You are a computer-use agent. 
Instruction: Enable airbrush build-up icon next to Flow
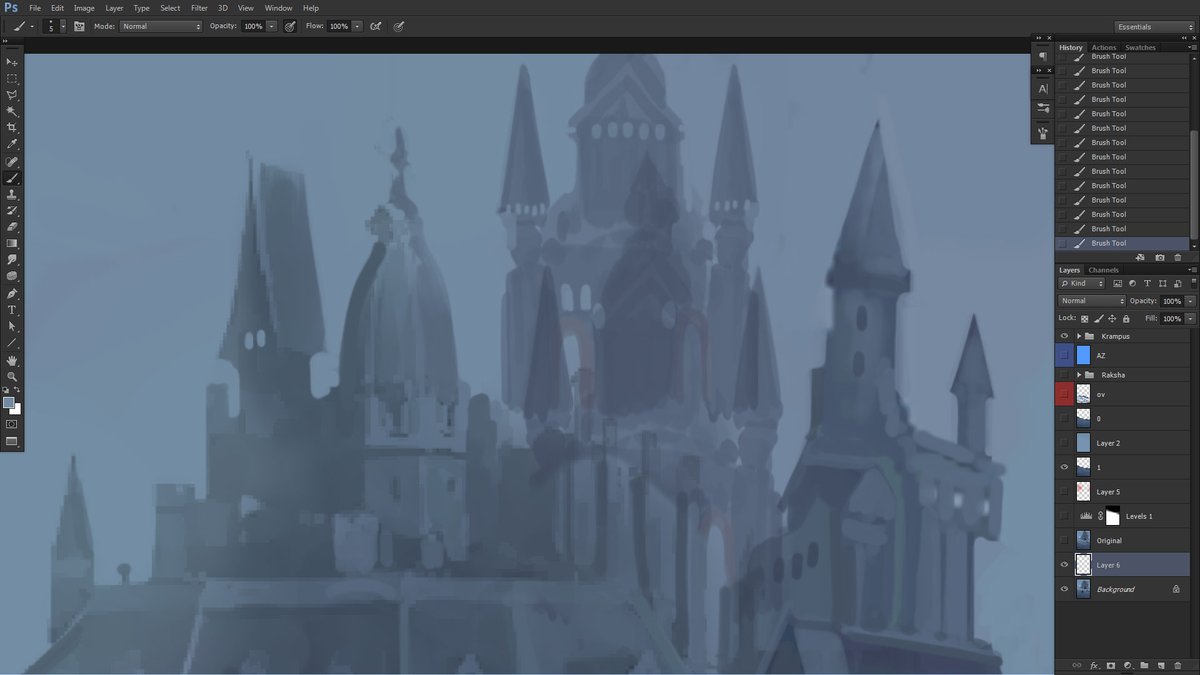click(376, 26)
